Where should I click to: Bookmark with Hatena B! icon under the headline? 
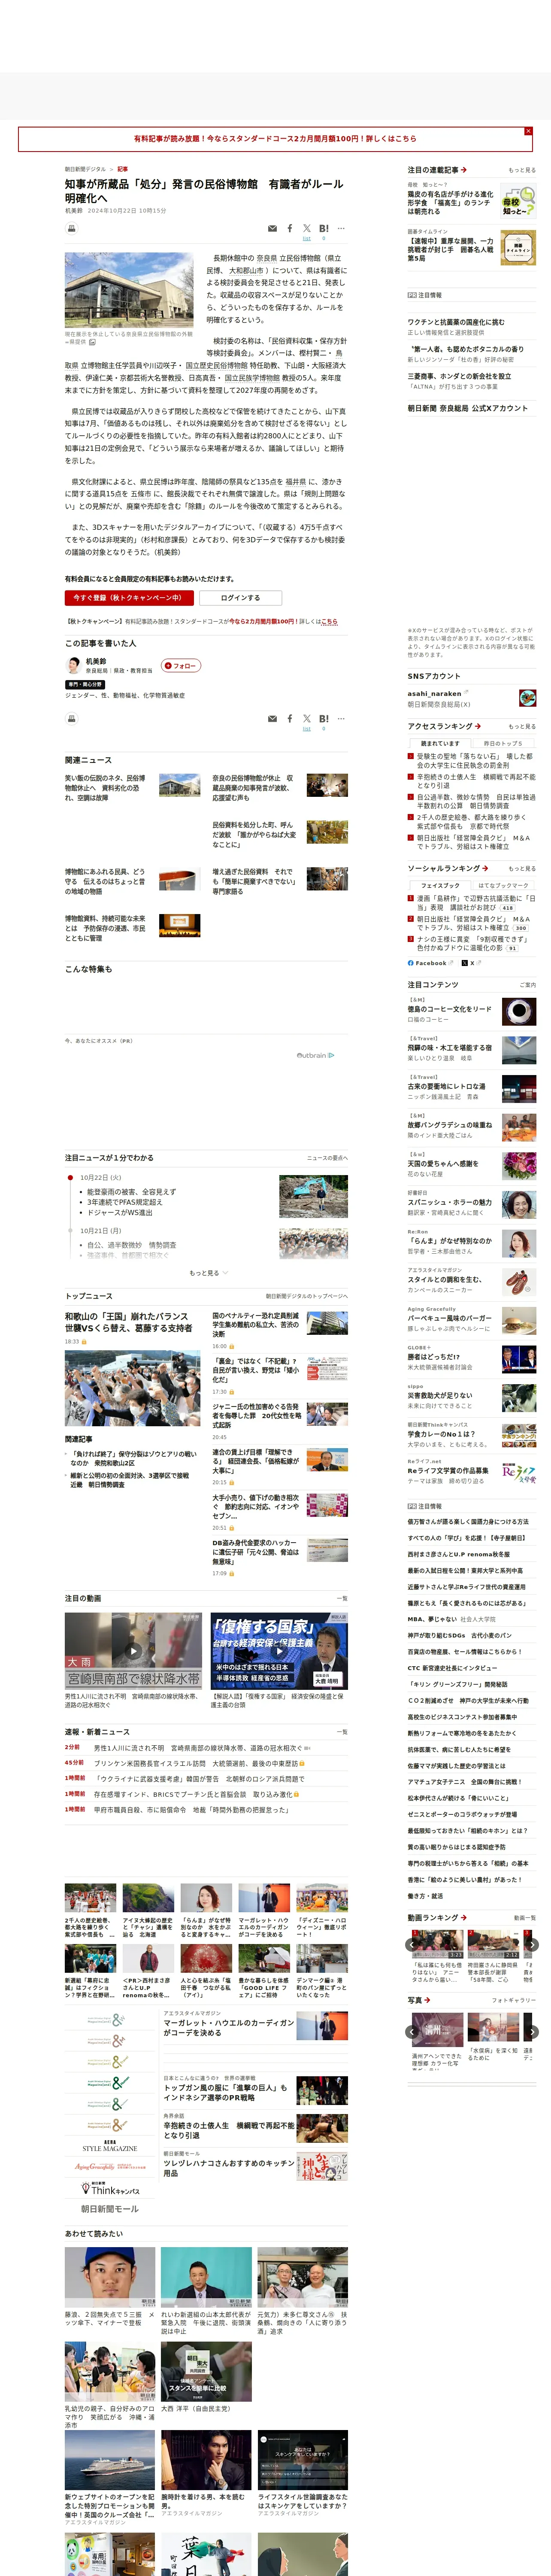point(324,228)
